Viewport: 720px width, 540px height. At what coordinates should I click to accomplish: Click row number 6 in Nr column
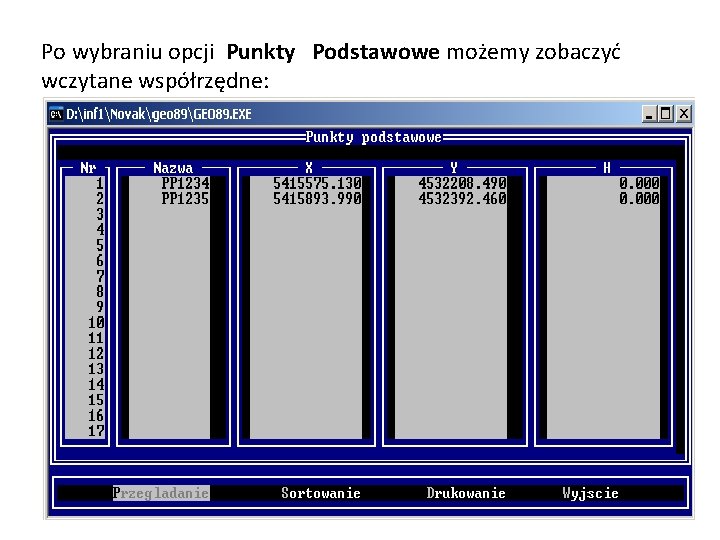click(100, 260)
